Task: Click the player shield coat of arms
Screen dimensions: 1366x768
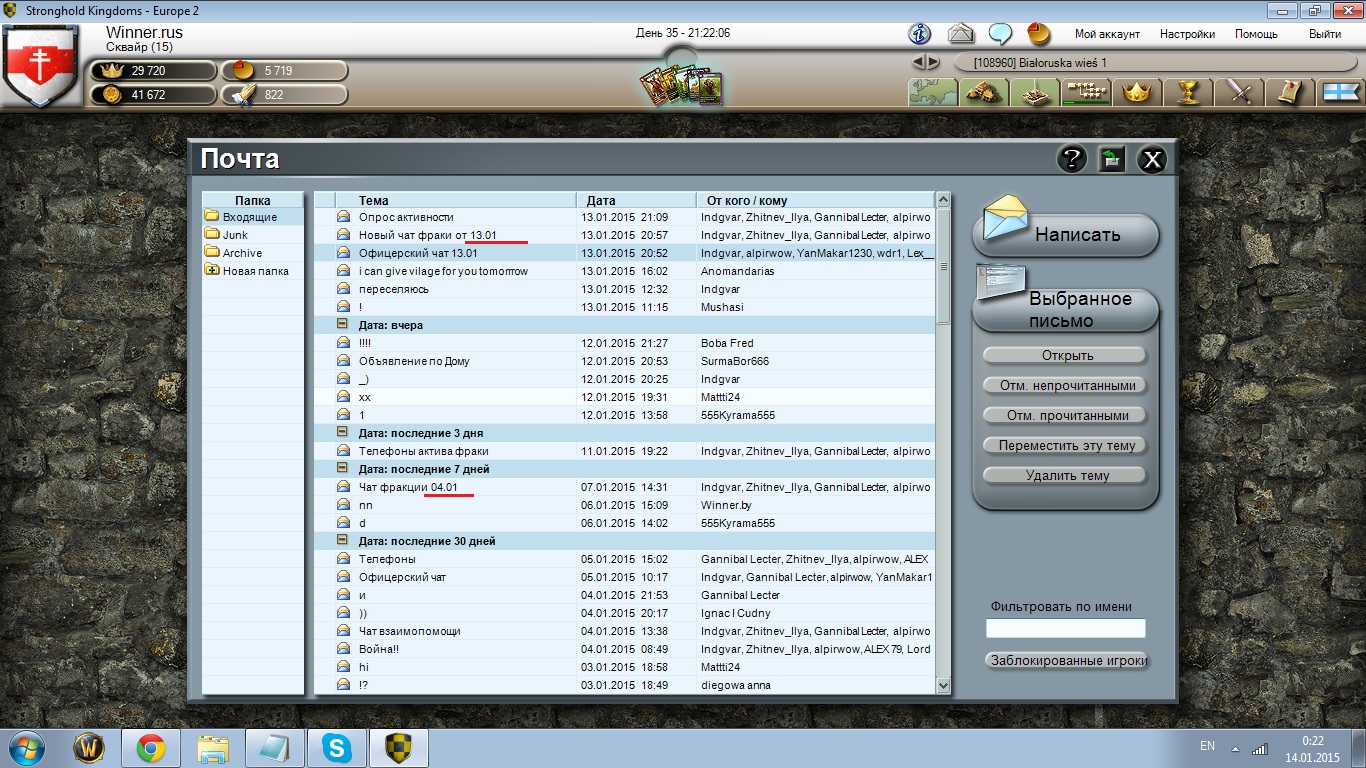Action: tap(40, 64)
